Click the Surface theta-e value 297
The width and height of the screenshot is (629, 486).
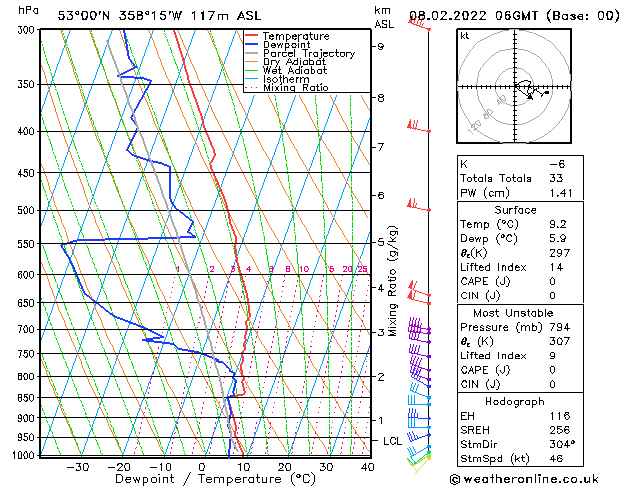click(x=560, y=253)
